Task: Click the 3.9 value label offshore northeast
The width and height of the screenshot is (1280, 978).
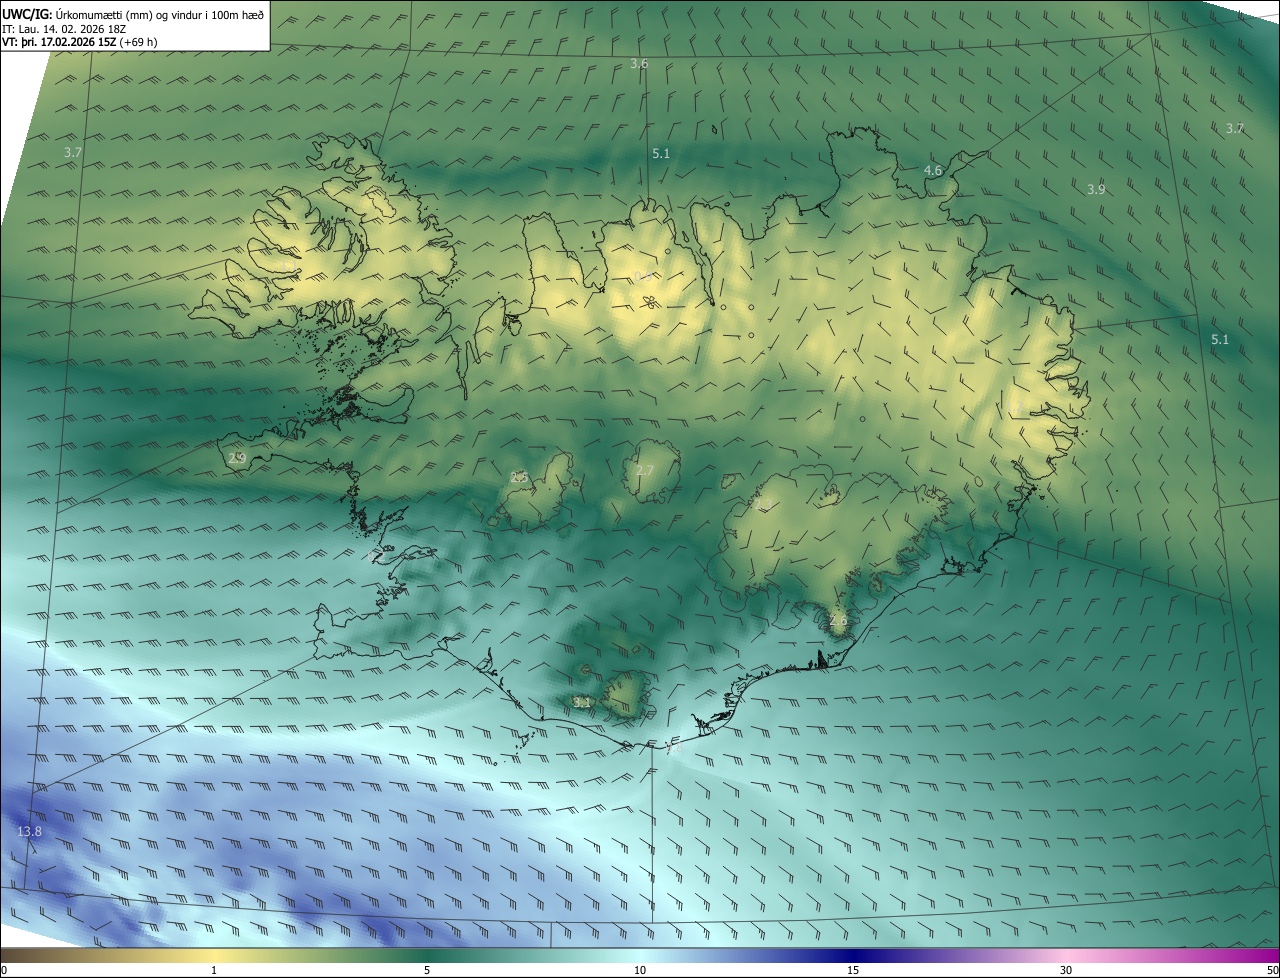Action: 1096,189
